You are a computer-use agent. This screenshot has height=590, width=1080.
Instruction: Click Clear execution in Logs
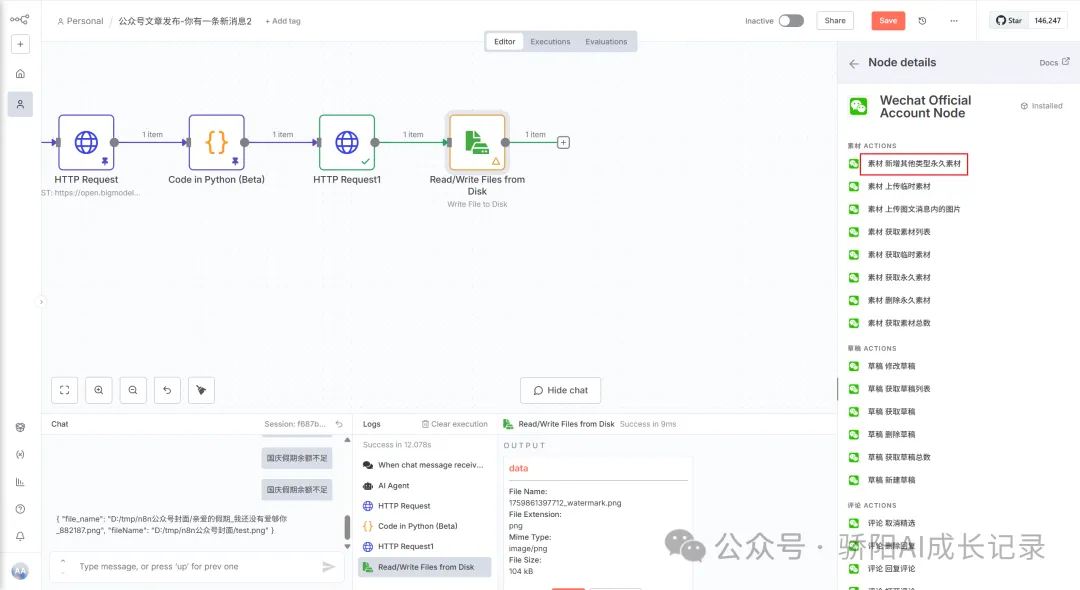[x=455, y=424]
